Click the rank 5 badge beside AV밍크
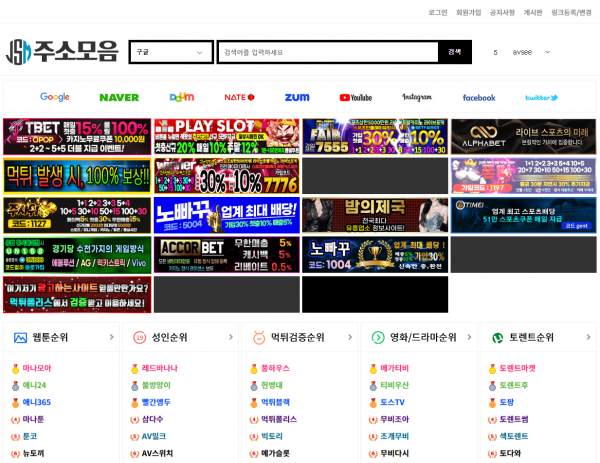The image size is (600, 463). coord(135,437)
